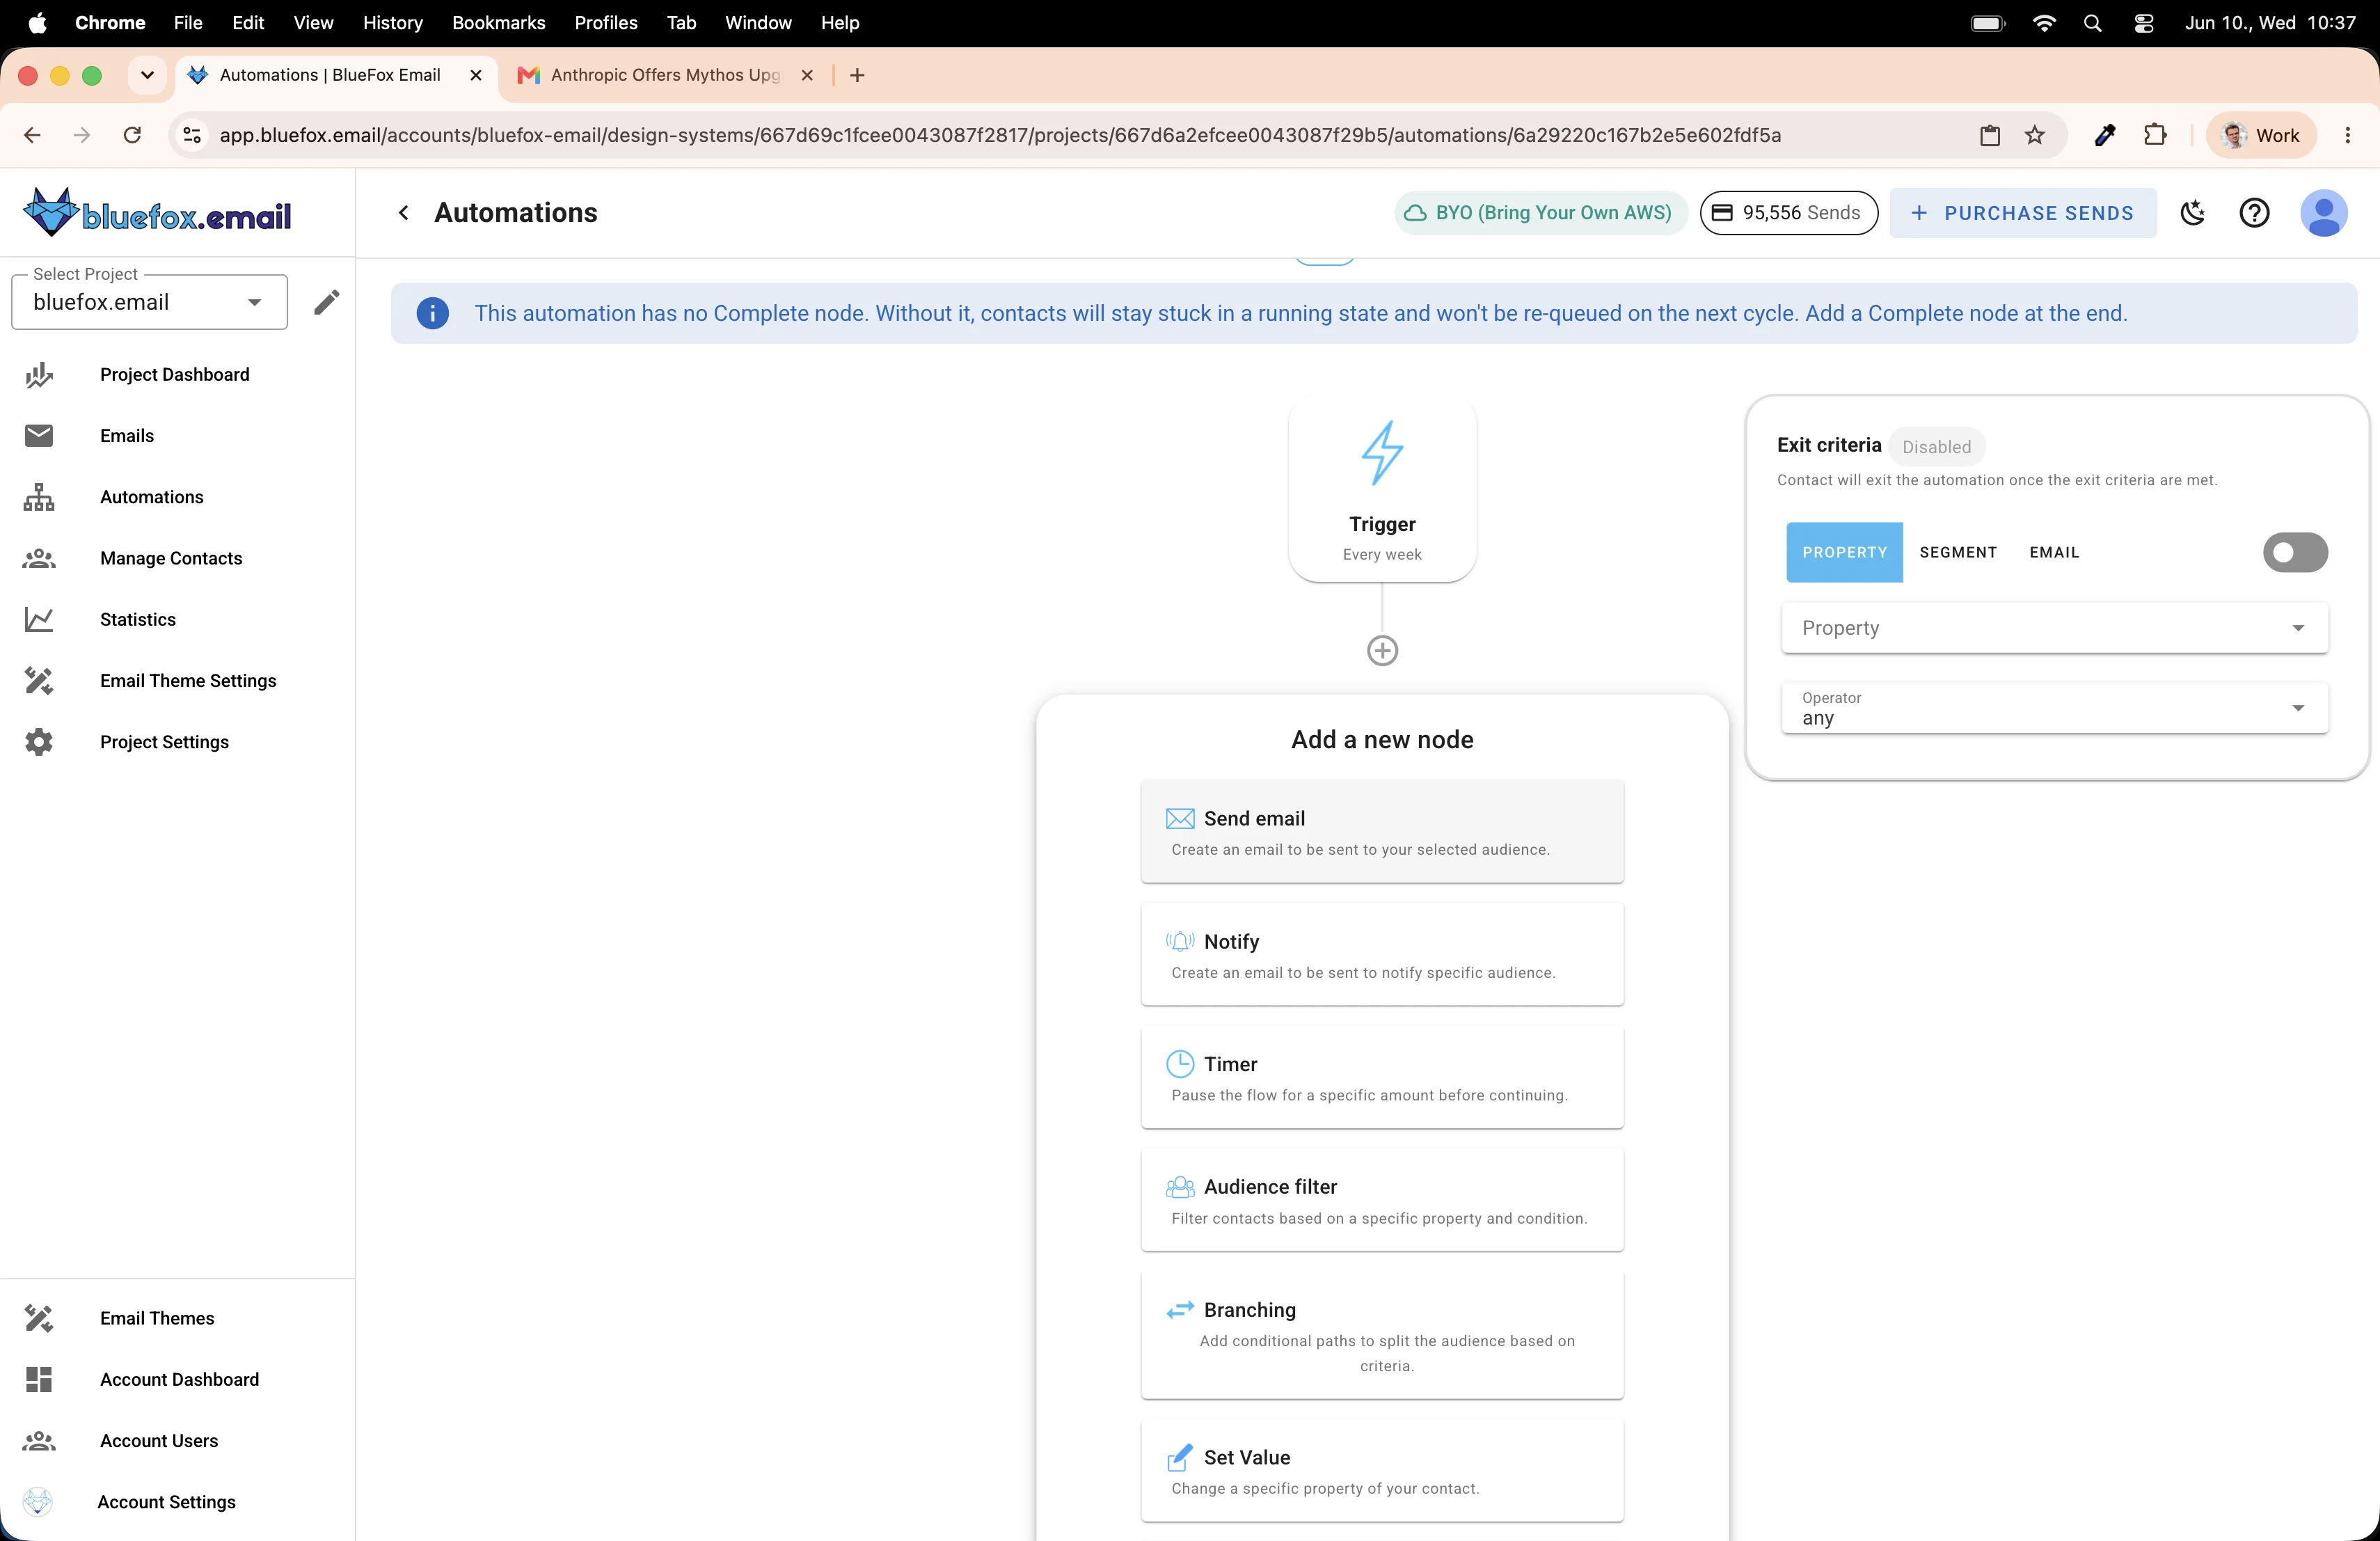Viewport: 2380px width, 1541px height.
Task: Open the help question mark icon
Action: click(2254, 213)
